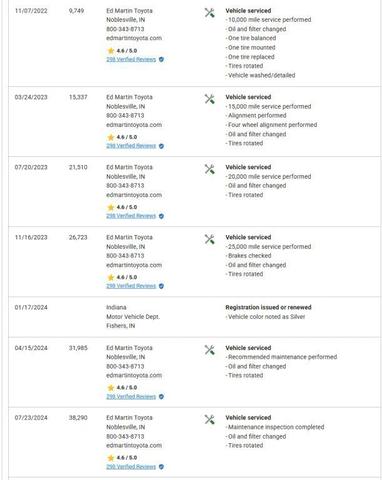The image size is (382, 480).
Task: Open Verified Reviews link for 11/16/2023 entry
Action: [131, 286]
